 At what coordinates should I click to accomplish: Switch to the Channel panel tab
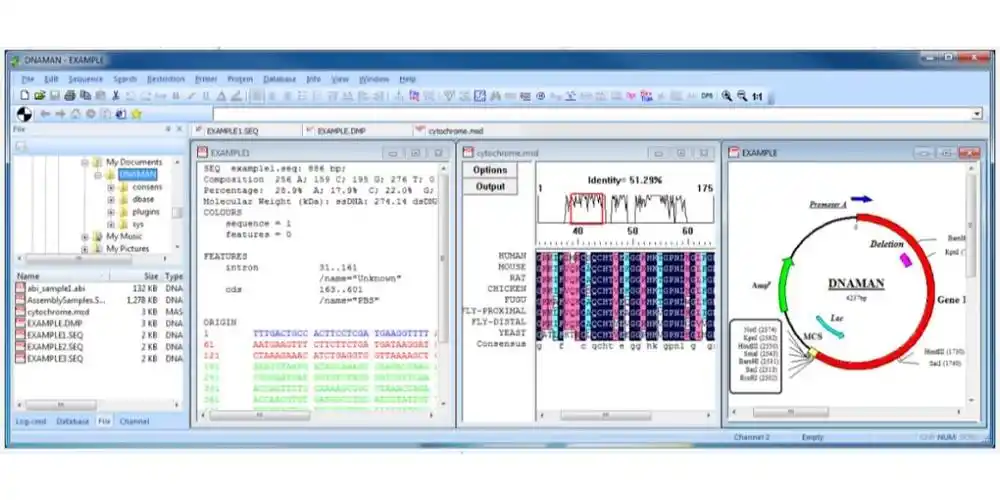134,422
